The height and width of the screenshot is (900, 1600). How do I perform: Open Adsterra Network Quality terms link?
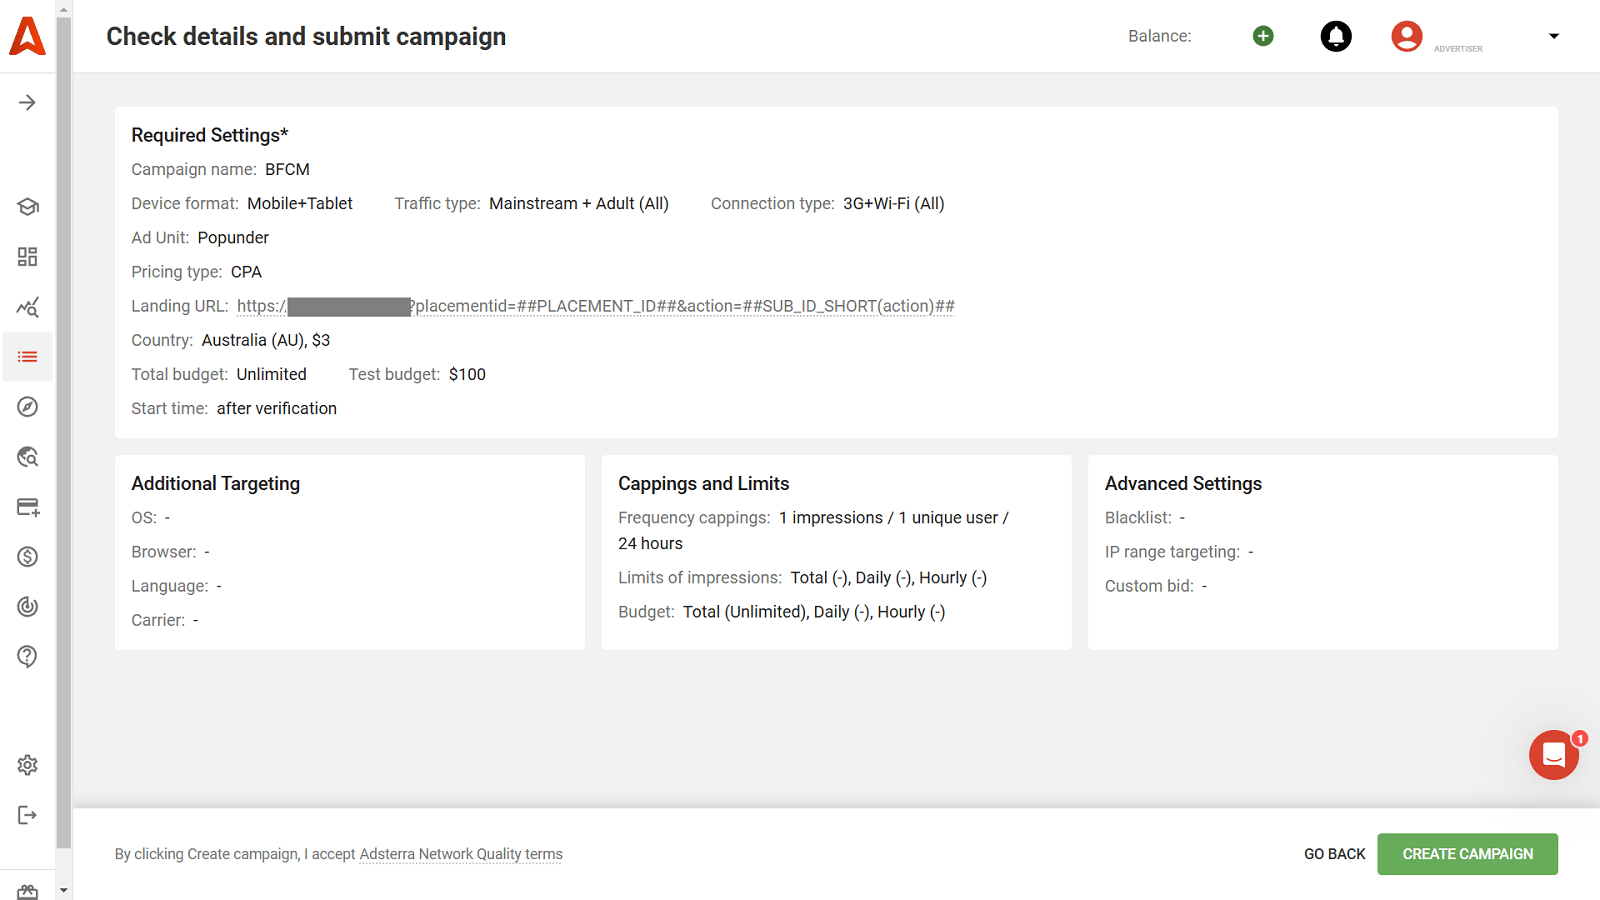(x=461, y=854)
